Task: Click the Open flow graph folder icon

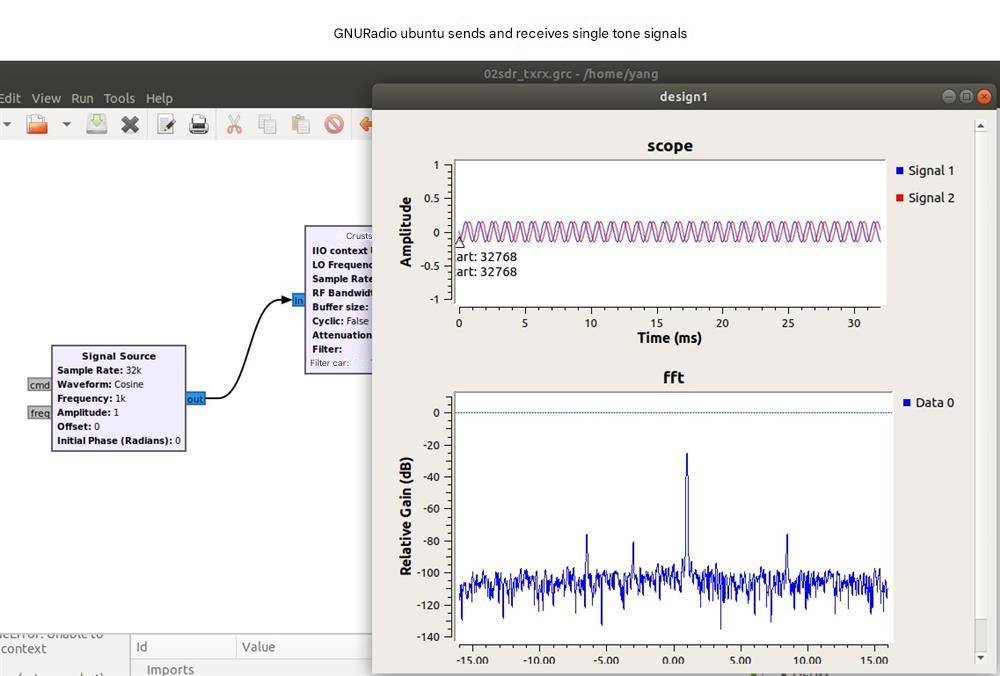Action: pos(37,124)
